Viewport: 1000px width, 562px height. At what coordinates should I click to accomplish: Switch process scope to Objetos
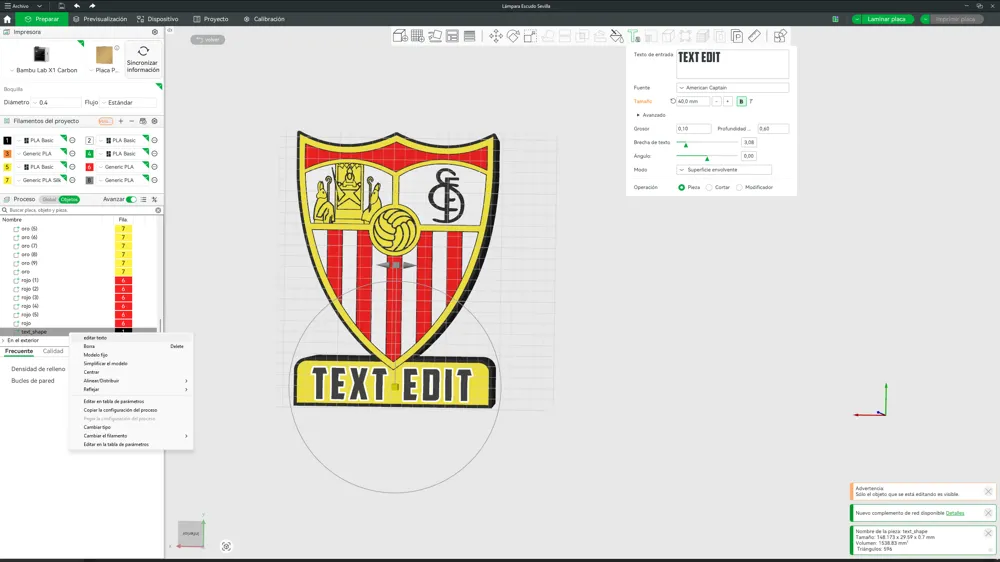coord(69,200)
